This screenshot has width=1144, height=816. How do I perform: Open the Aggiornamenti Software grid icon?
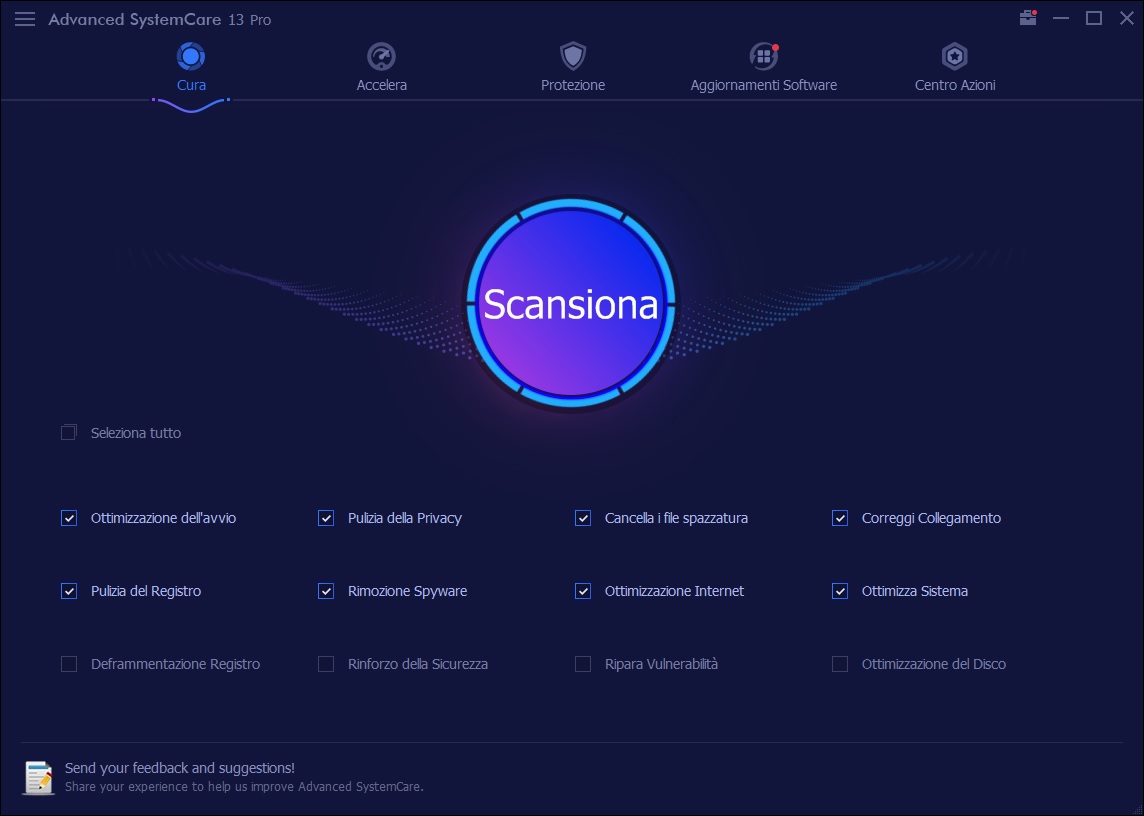pyautogui.click(x=763, y=55)
